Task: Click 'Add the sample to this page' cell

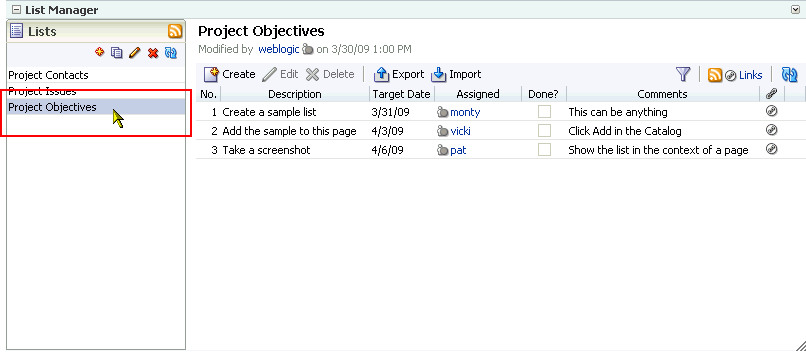Action: point(289,131)
